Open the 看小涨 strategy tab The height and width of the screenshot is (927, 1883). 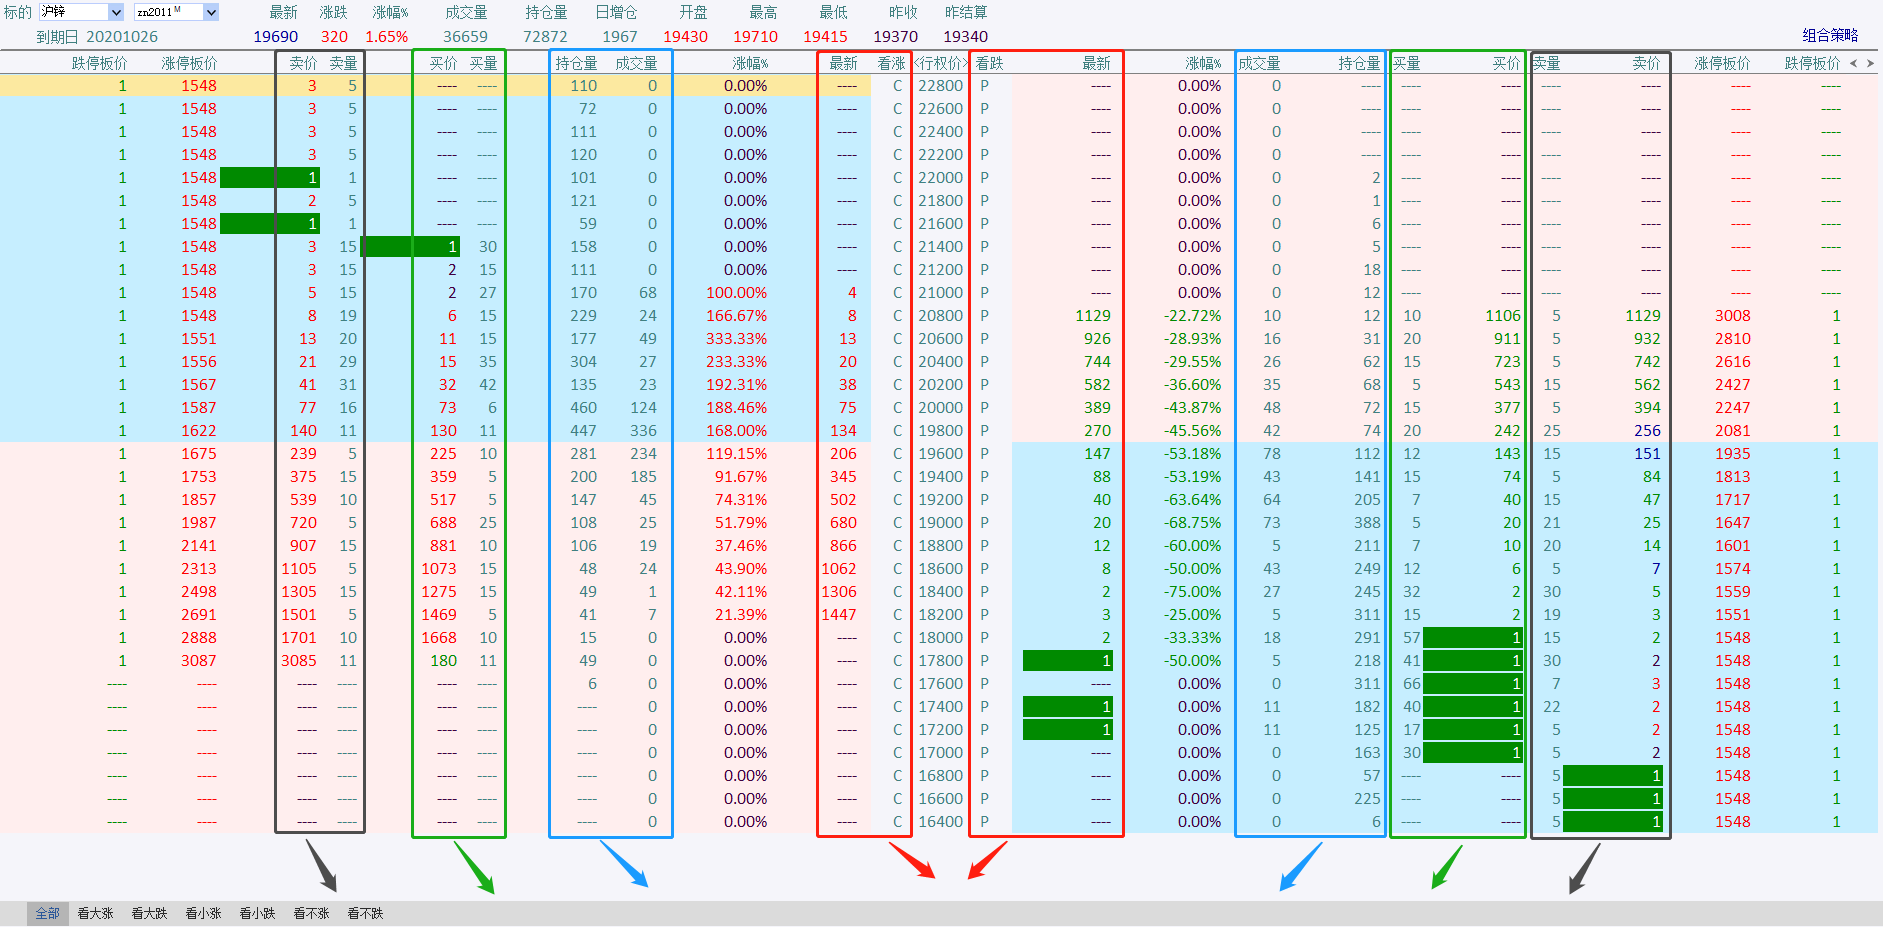203,913
